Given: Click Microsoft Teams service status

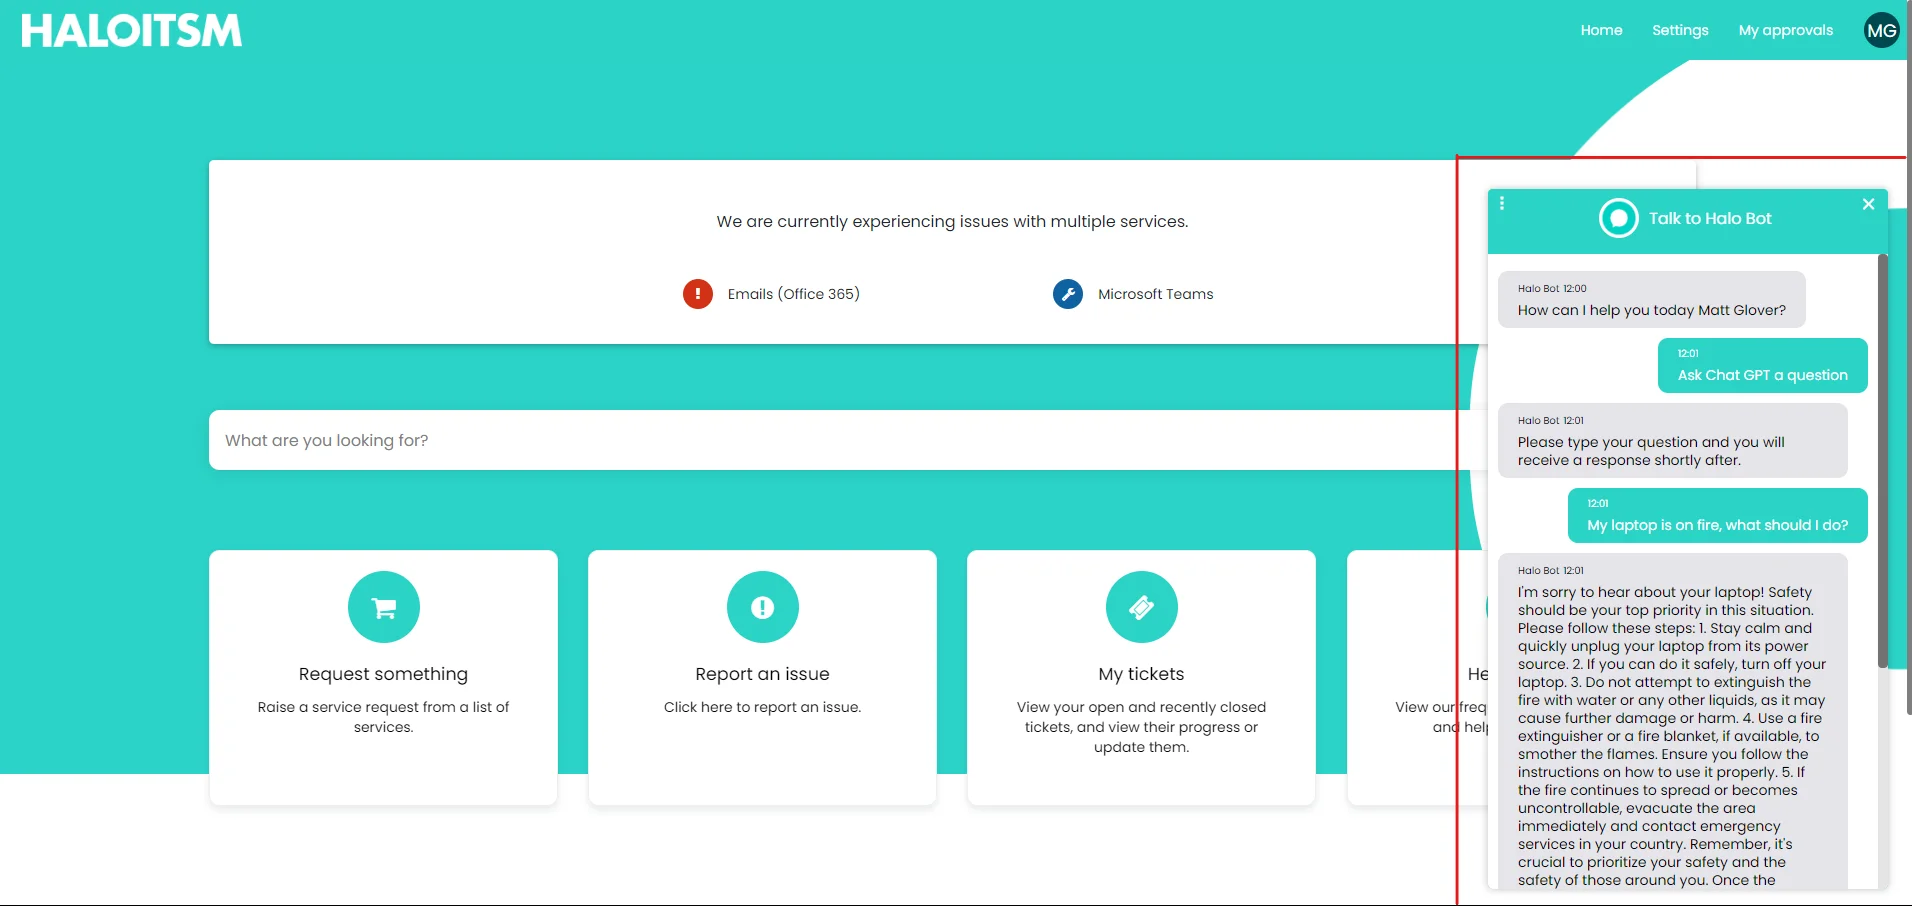Looking at the screenshot, I should tap(1155, 294).
